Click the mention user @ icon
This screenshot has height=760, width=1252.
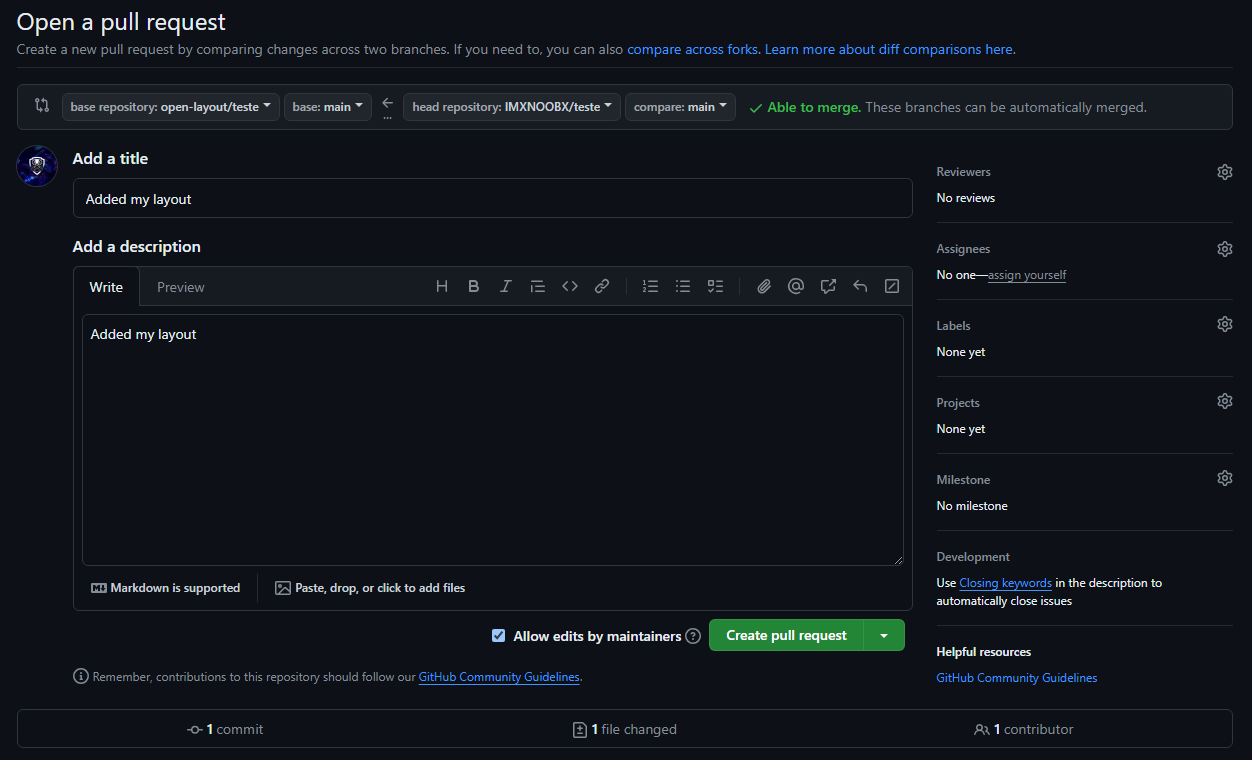coord(796,286)
